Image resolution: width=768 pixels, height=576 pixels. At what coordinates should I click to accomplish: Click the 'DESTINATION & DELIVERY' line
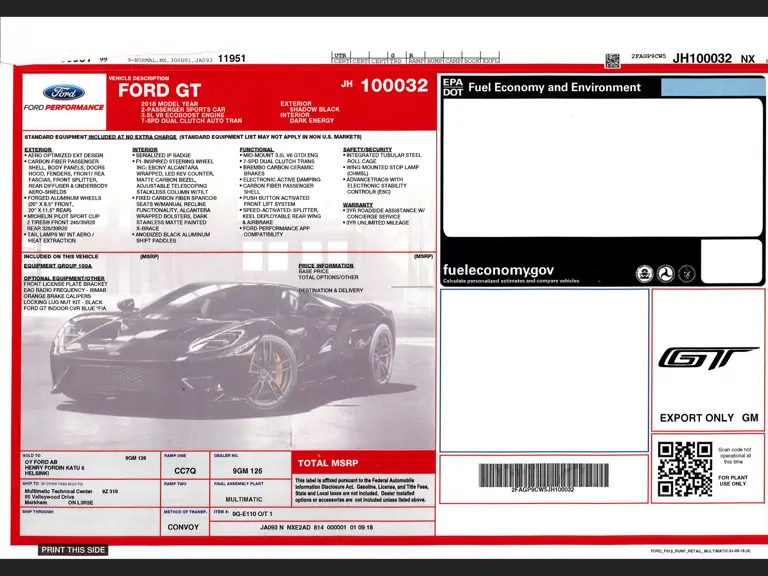pos(331,290)
